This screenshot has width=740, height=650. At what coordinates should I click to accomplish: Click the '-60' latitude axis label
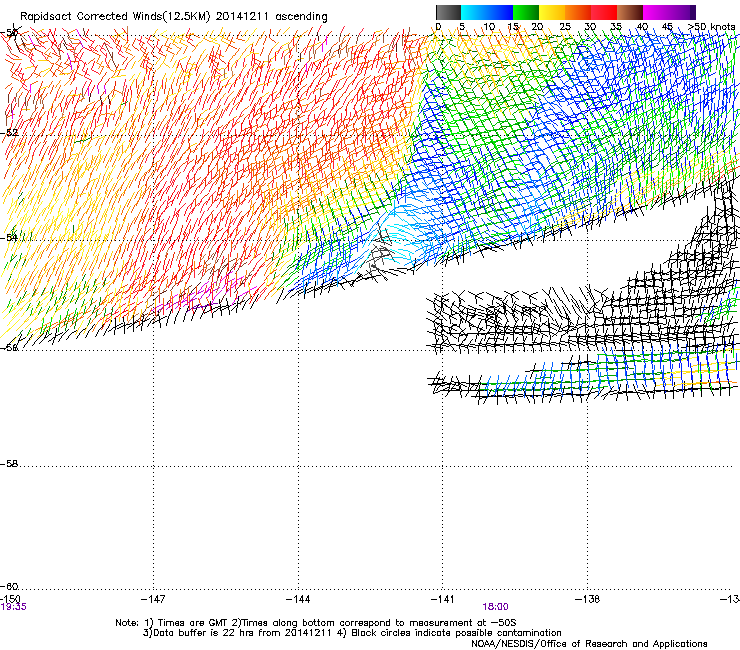(9, 587)
